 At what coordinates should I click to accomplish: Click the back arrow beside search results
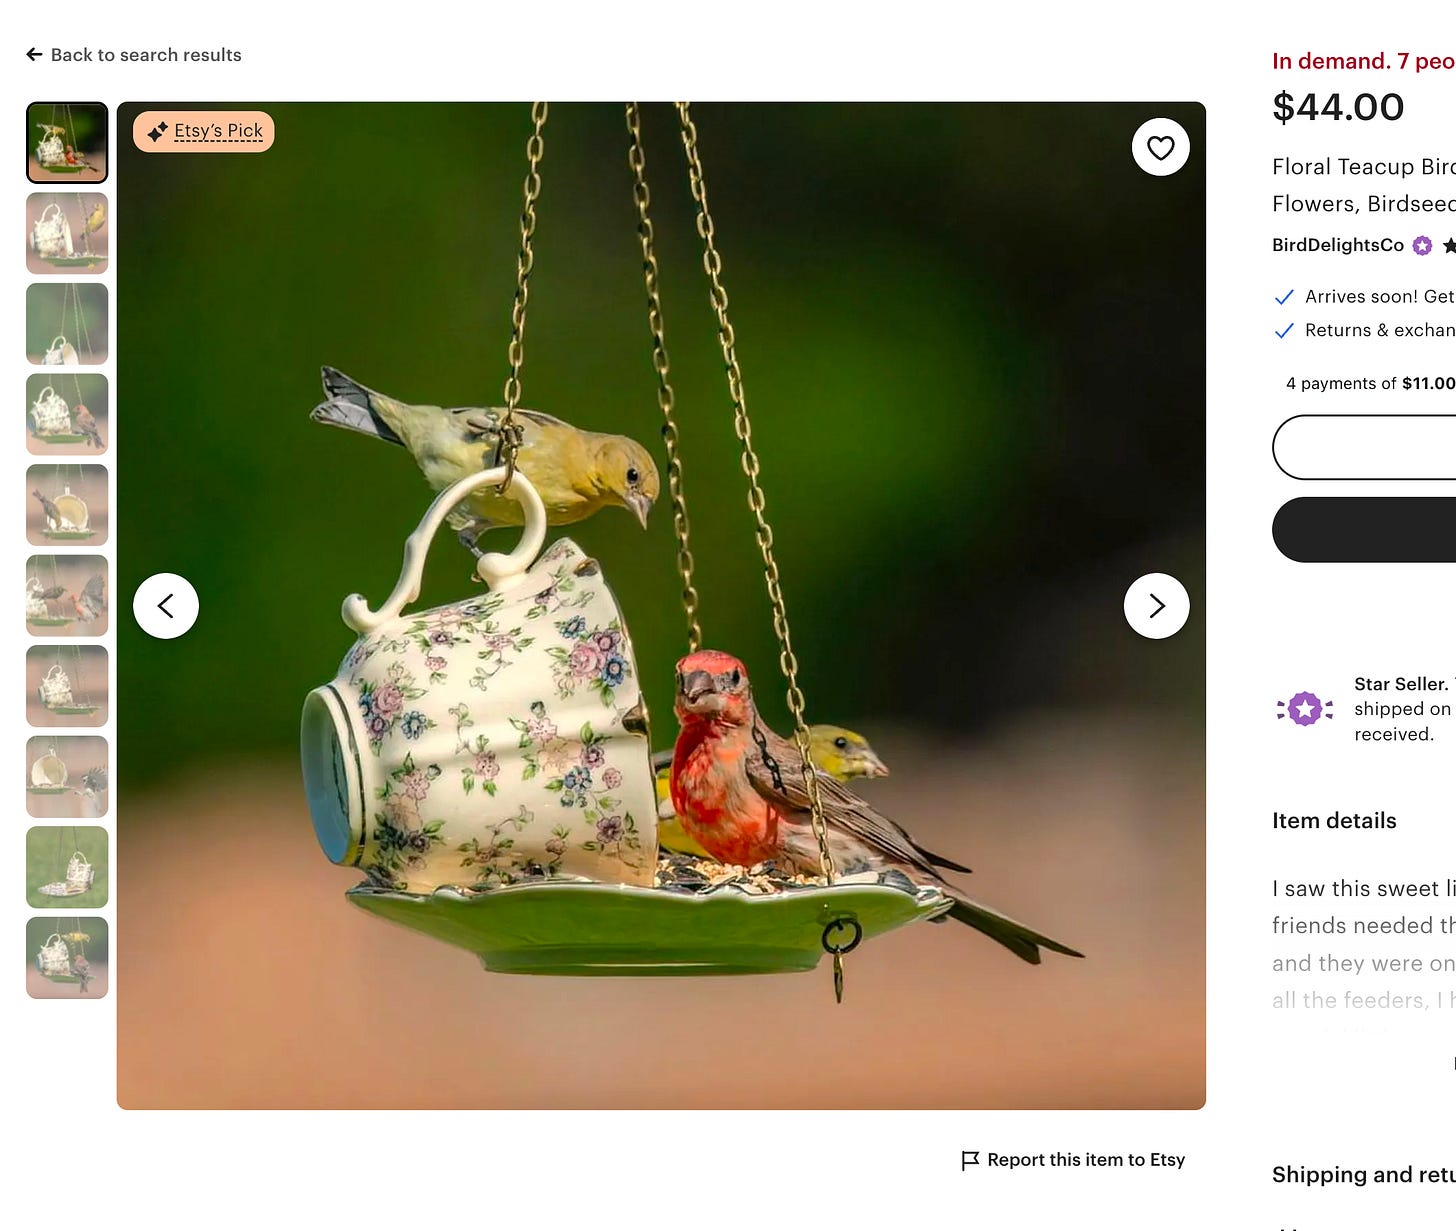(34, 55)
